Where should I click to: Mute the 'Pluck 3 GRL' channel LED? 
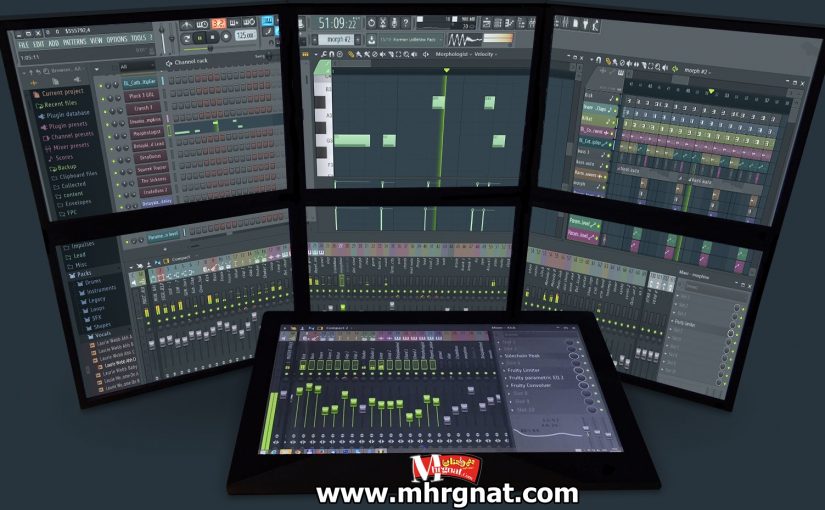tap(103, 98)
